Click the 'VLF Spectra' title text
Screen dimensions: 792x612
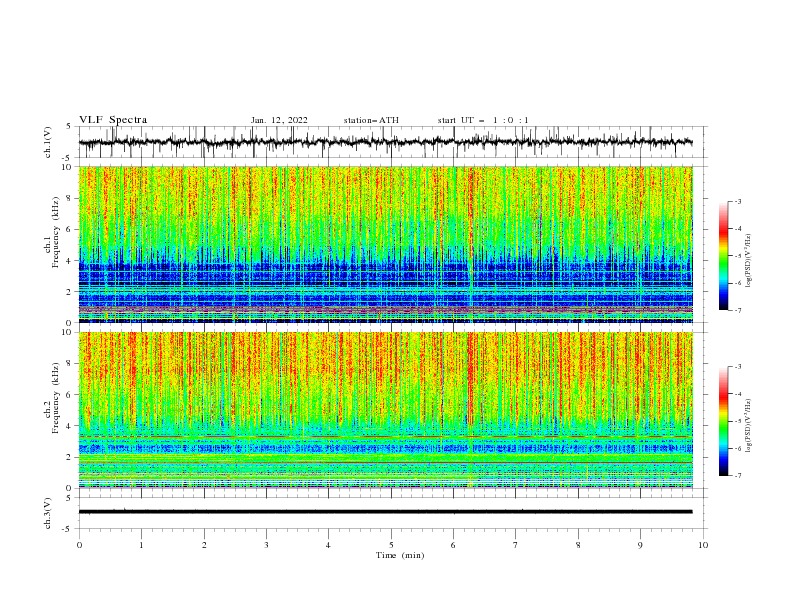[x=113, y=120]
